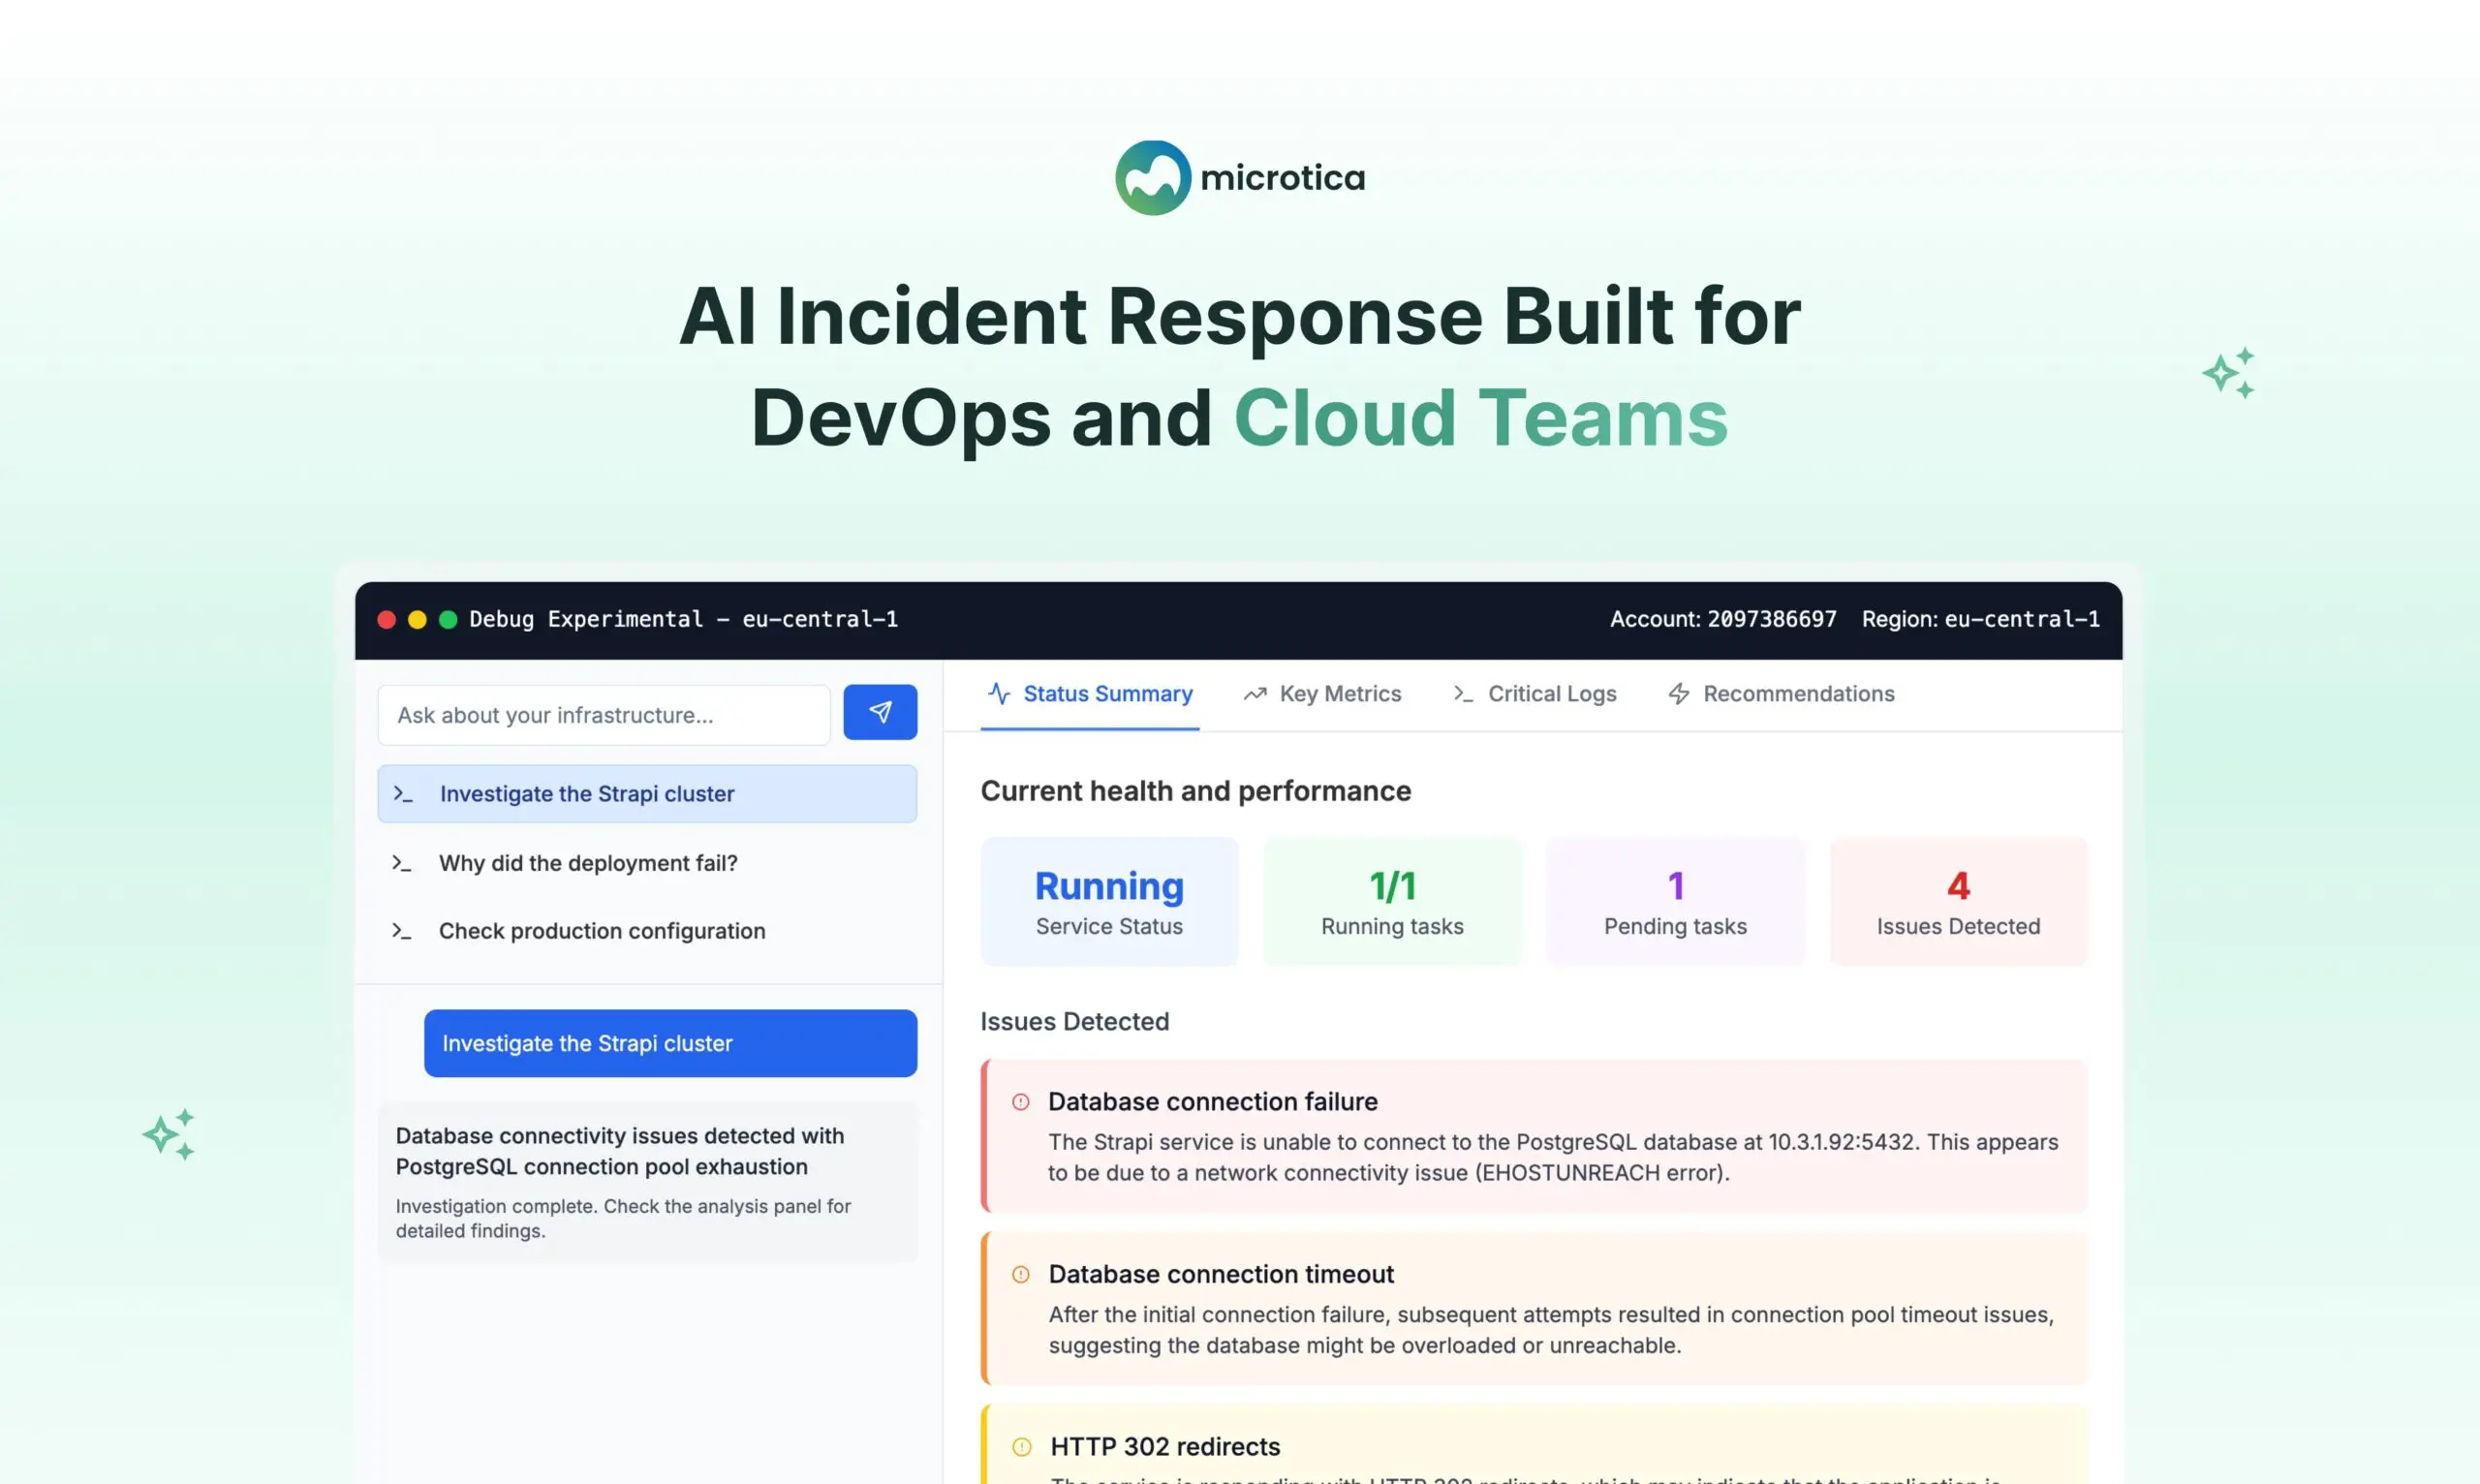Open the Critical Logs tab
This screenshot has width=2480, height=1484.
pyautogui.click(x=1551, y=693)
